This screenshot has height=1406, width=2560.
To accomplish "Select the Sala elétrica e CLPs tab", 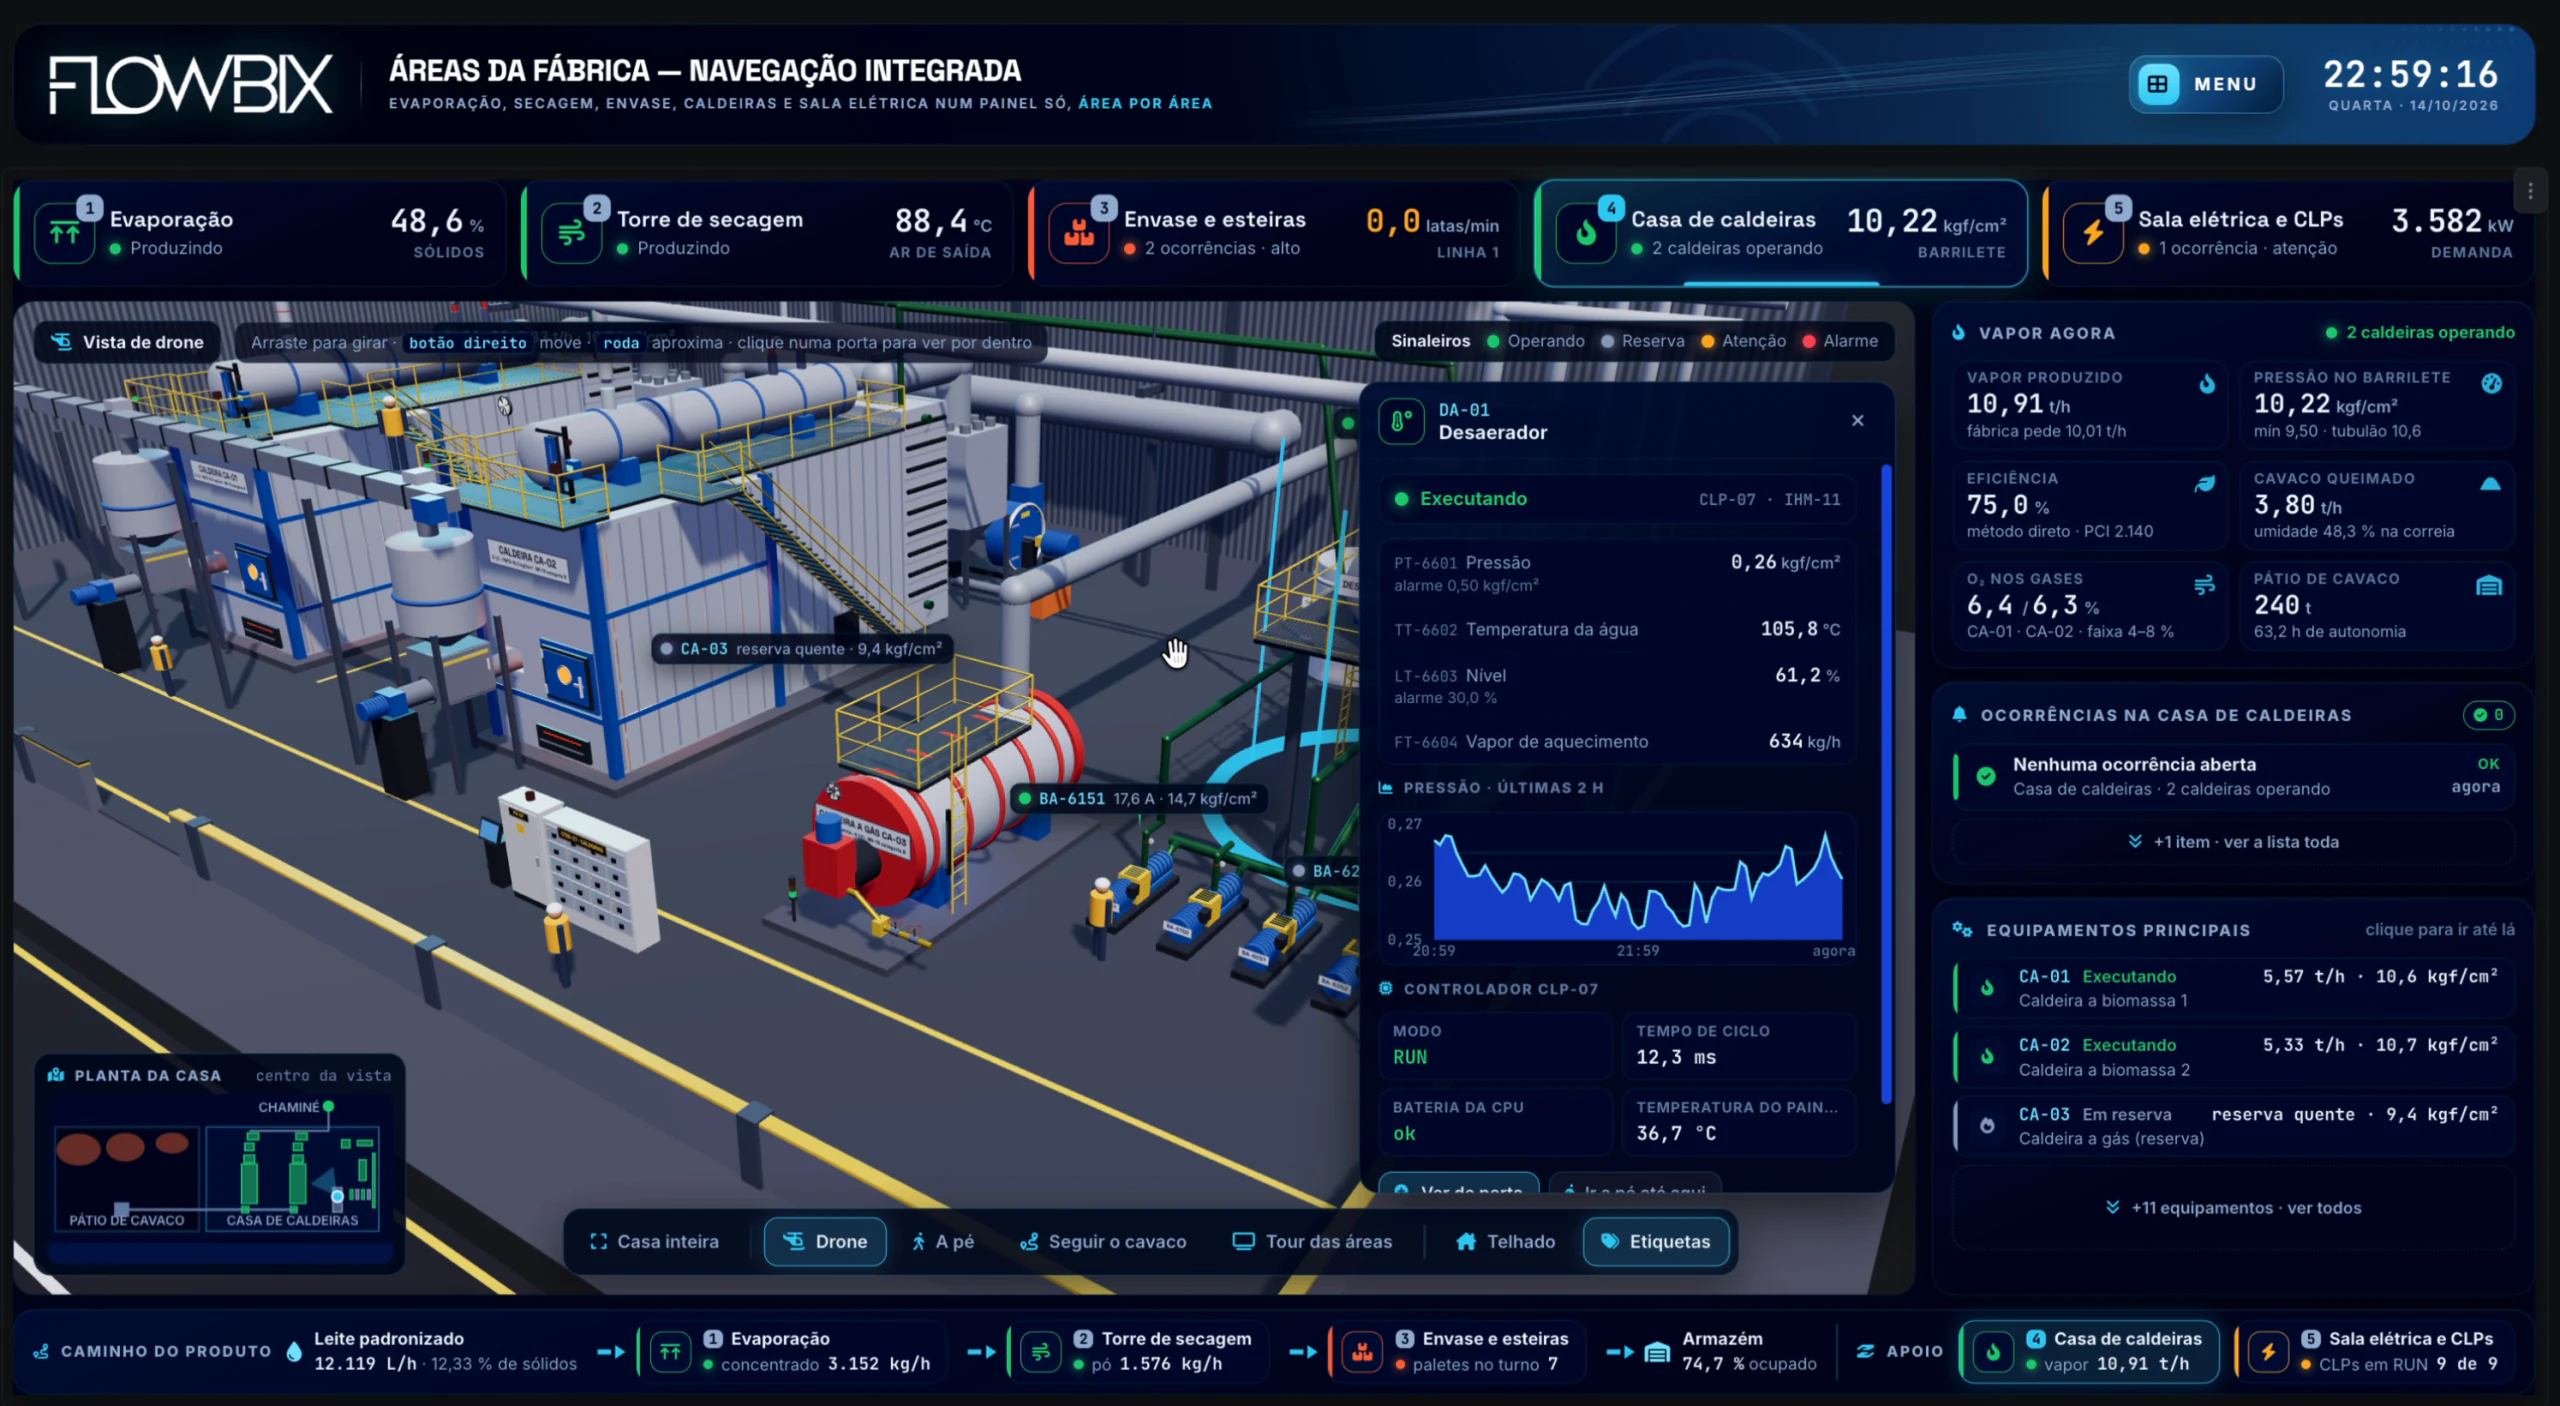I will (x=2288, y=234).
